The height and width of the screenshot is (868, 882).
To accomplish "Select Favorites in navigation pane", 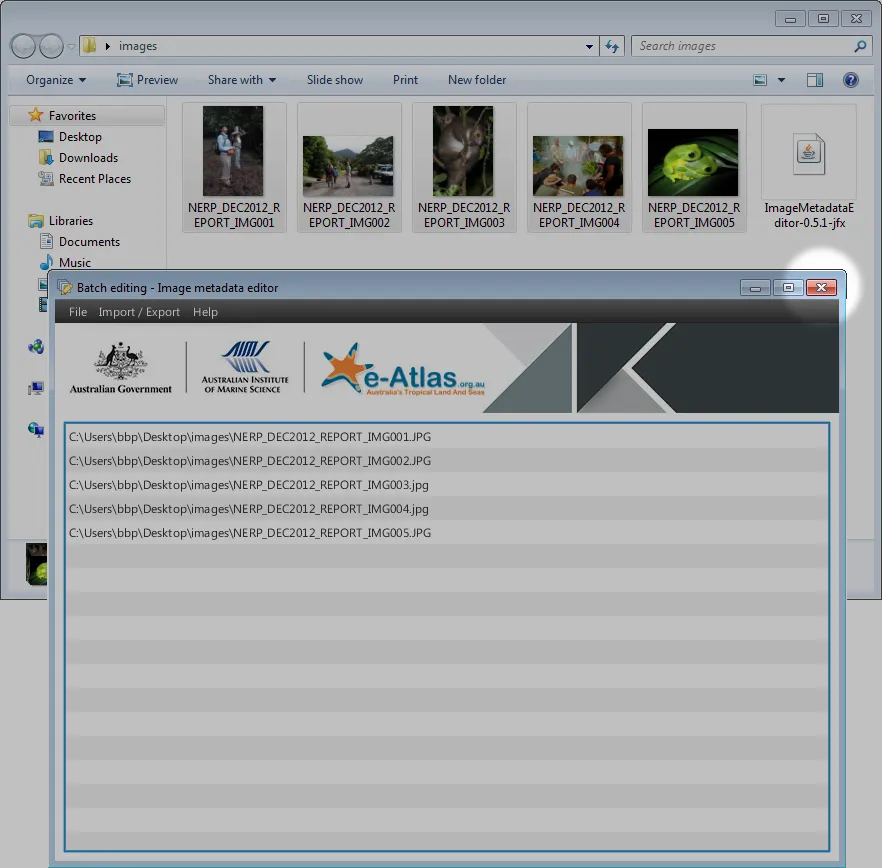I will (72, 115).
